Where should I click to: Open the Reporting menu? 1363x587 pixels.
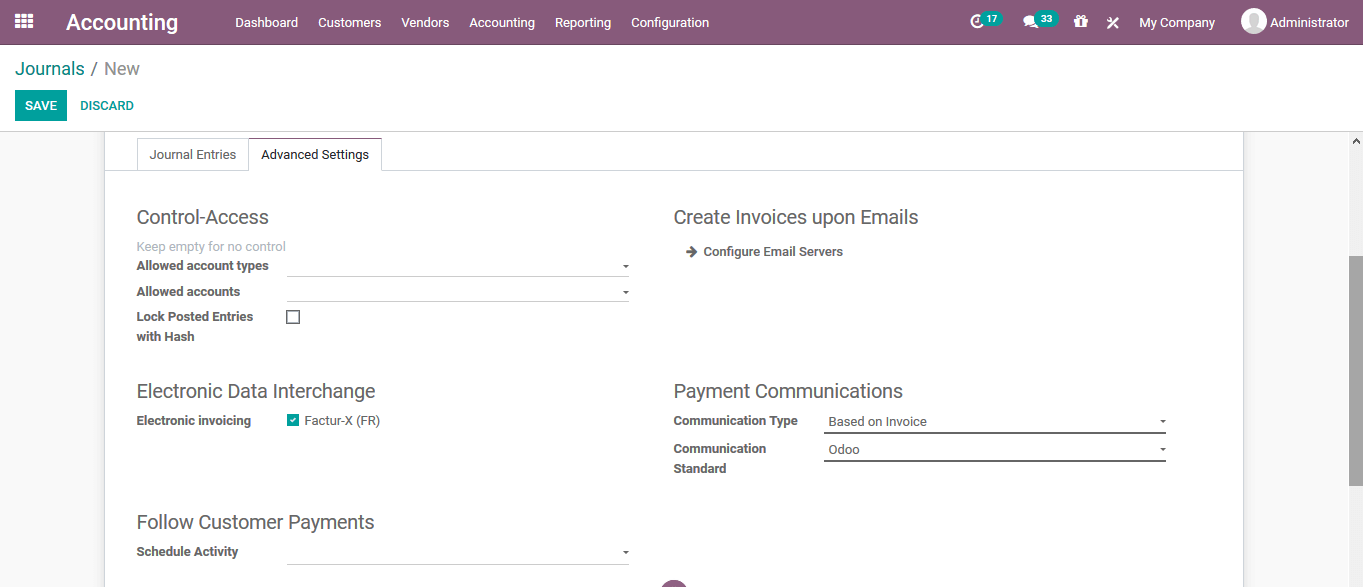tap(583, 22)
